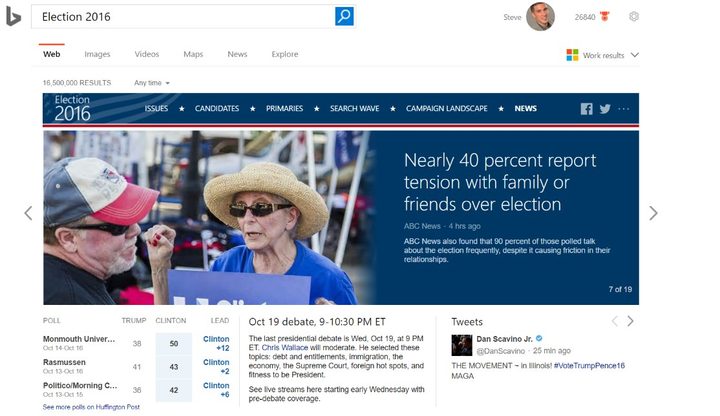Share on Twitter from election banner
Image resolution: width=720 pixels, height=416 pixels.
coord(605,109)
